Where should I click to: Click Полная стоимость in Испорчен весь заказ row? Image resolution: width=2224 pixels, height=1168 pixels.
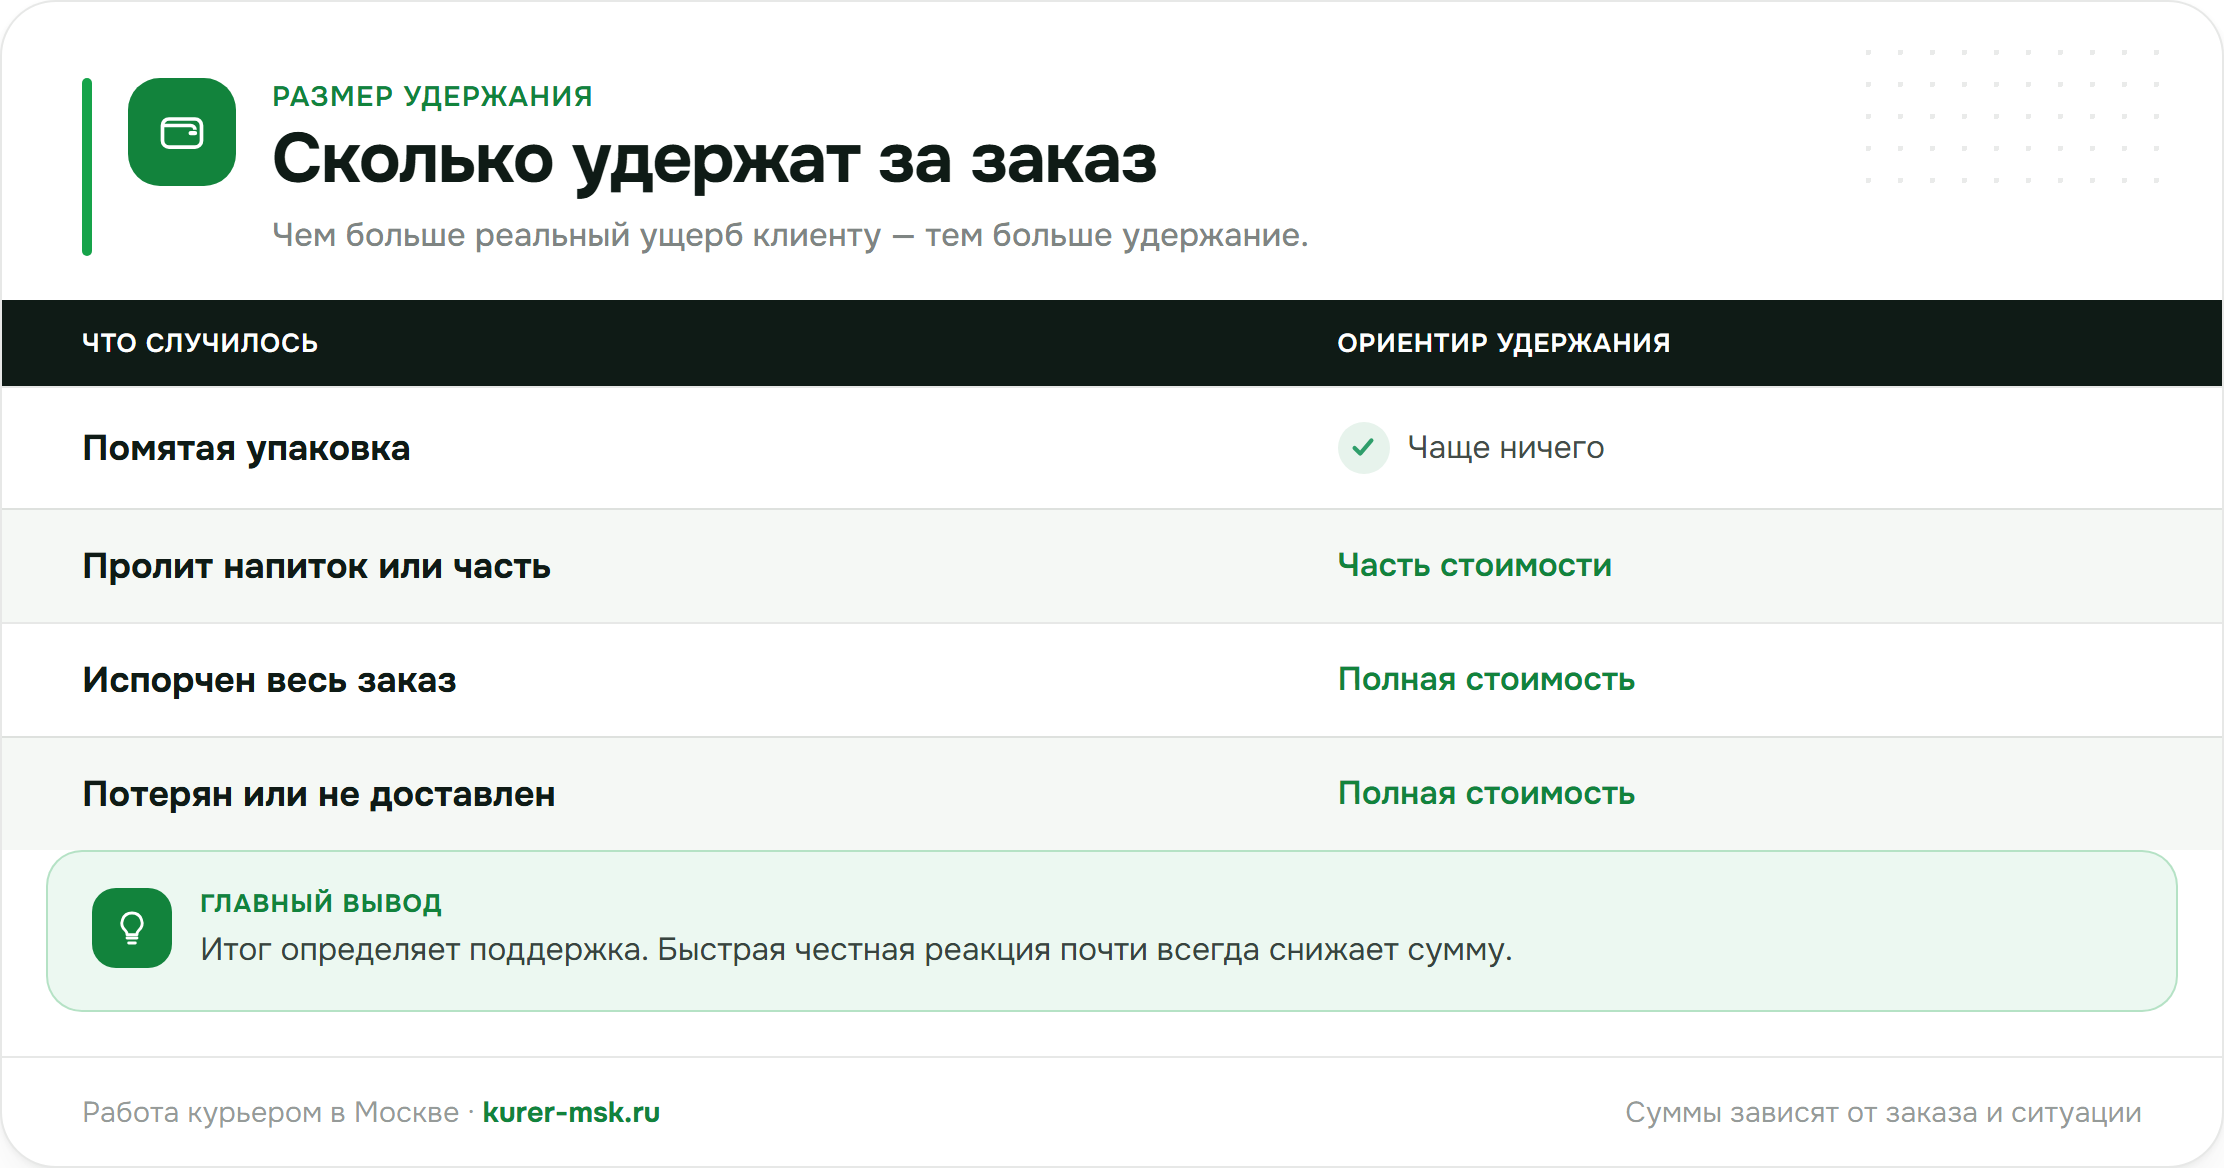point(1486,680)
